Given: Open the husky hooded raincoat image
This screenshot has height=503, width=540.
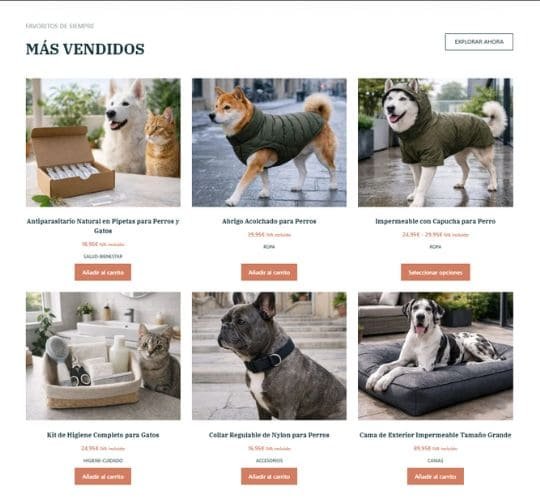Looking at the screenshot, I should pos(435,143).
